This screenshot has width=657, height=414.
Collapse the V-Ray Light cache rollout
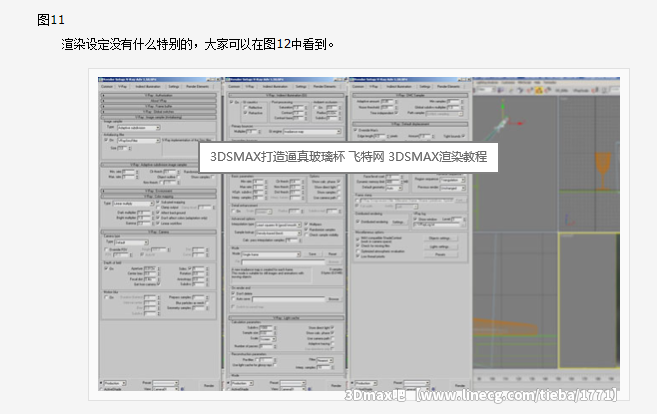(x=287, y=318)
